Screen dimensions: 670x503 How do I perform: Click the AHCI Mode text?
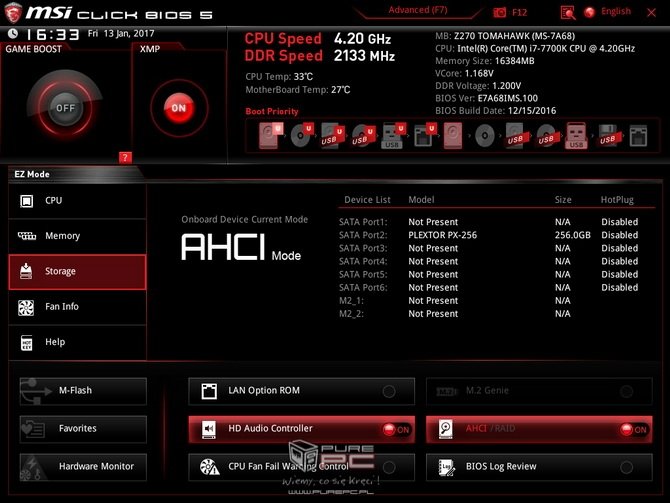click(x=241, y=248)
